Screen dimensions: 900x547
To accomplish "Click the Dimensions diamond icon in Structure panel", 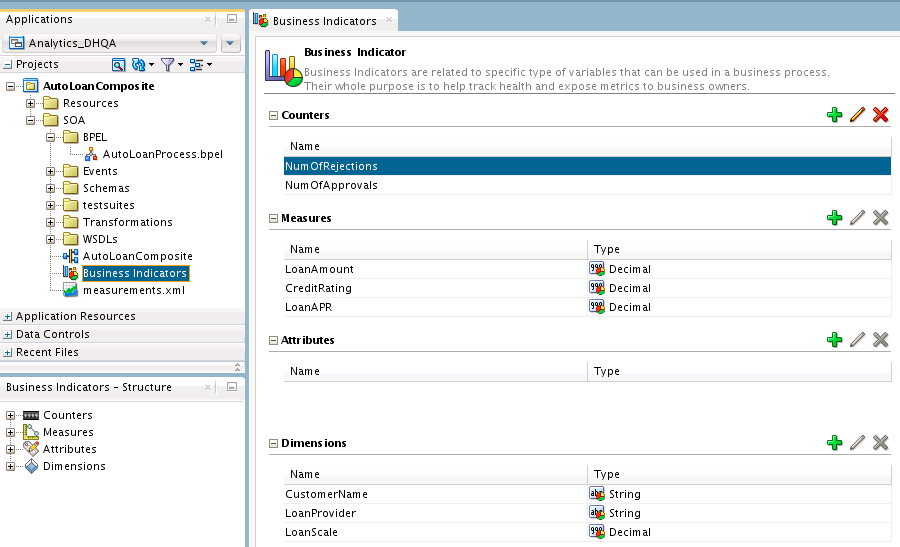I will [x=31, y=466].
